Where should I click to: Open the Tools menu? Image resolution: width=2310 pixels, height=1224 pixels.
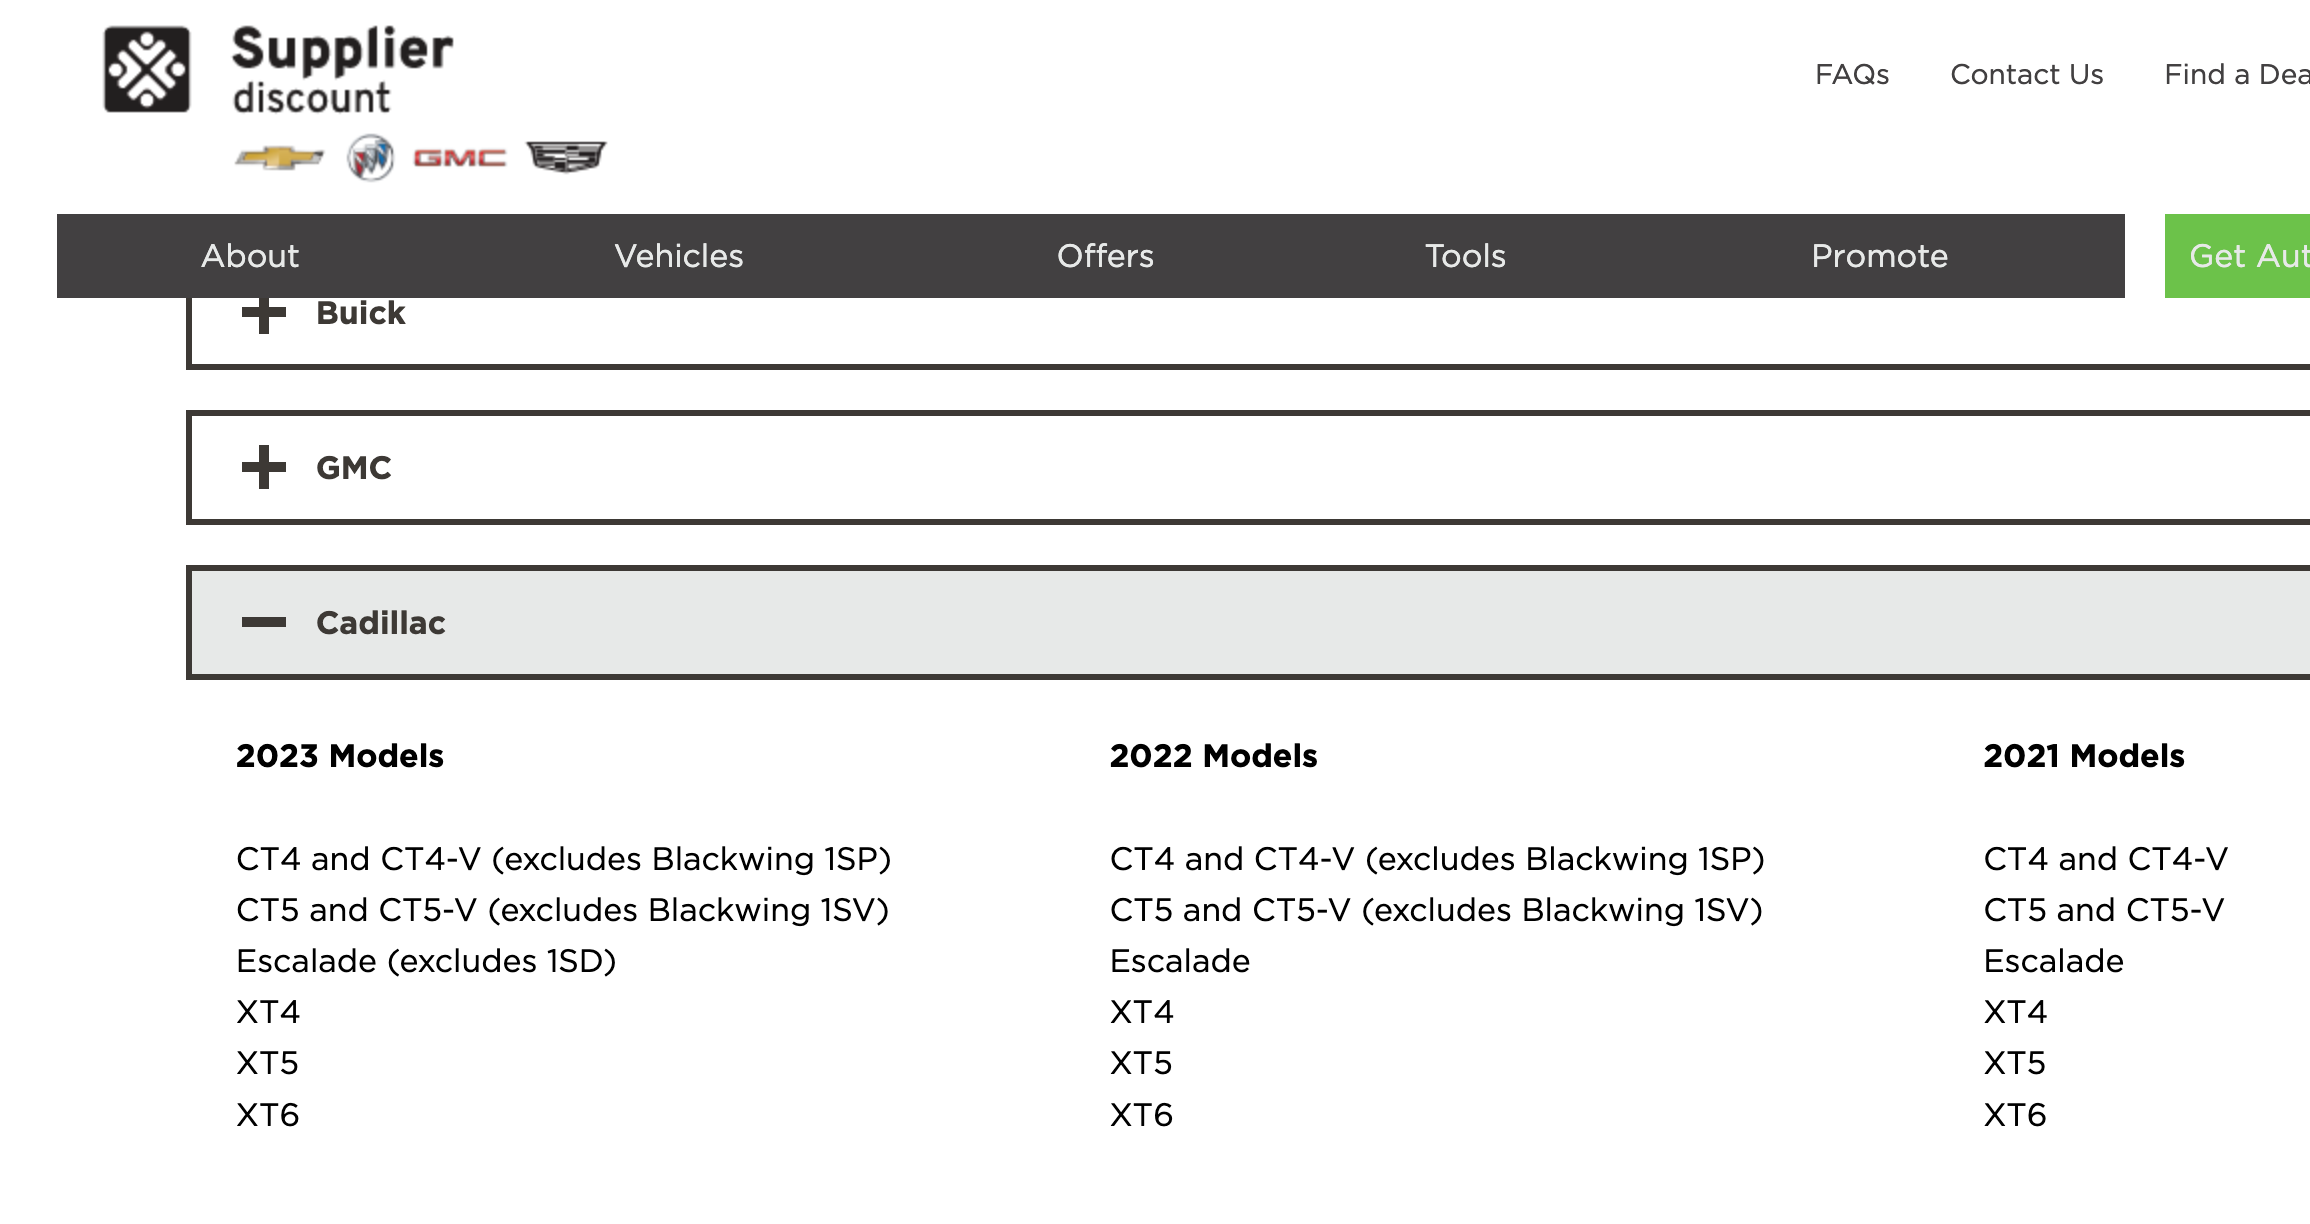1465,256
